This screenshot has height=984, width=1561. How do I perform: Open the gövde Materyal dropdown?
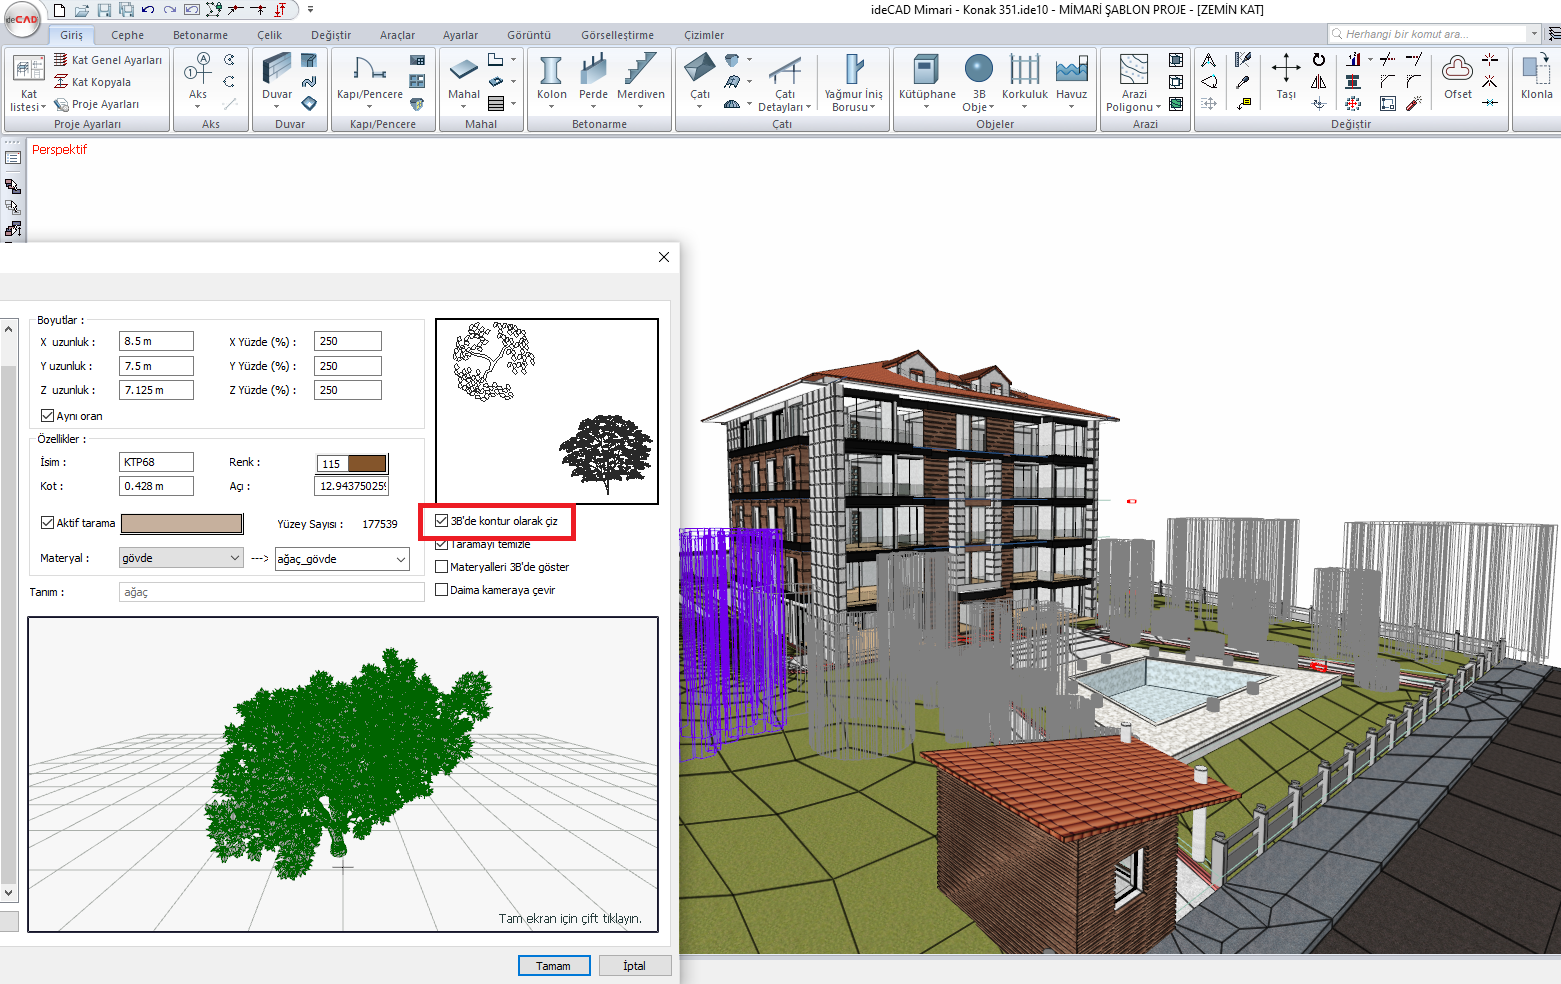[181, 558]
